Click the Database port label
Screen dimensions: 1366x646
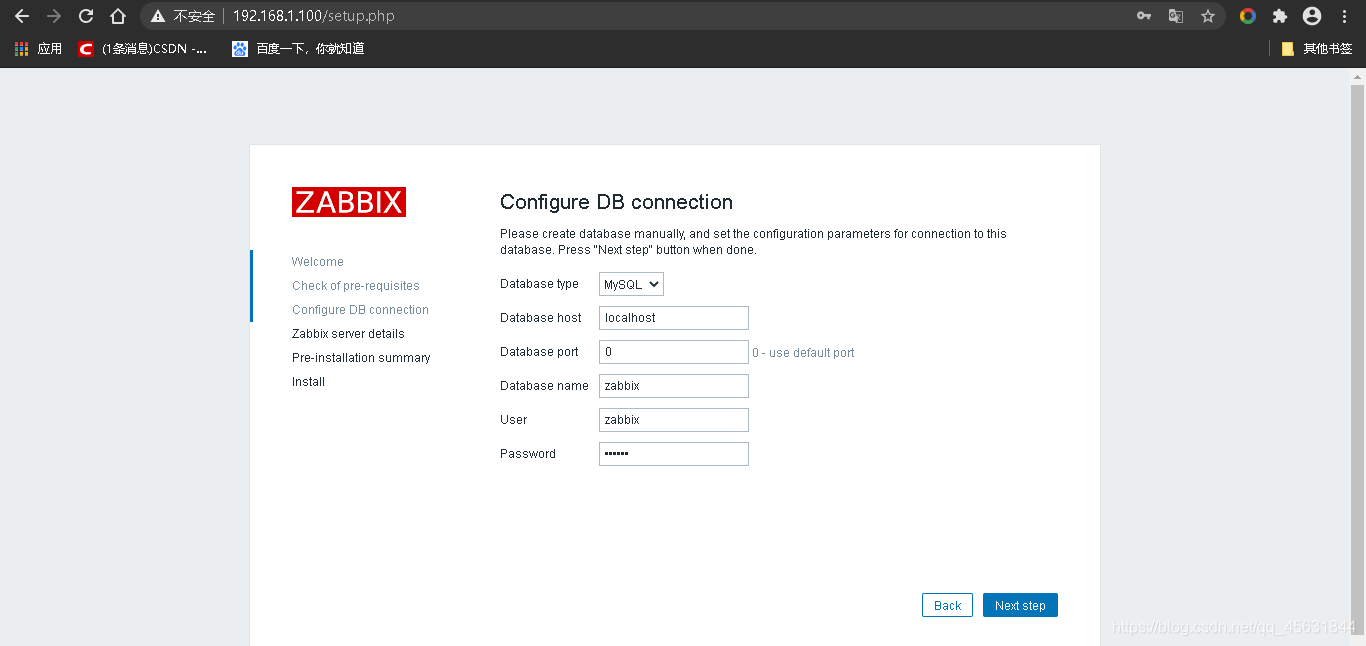(539, 352)
